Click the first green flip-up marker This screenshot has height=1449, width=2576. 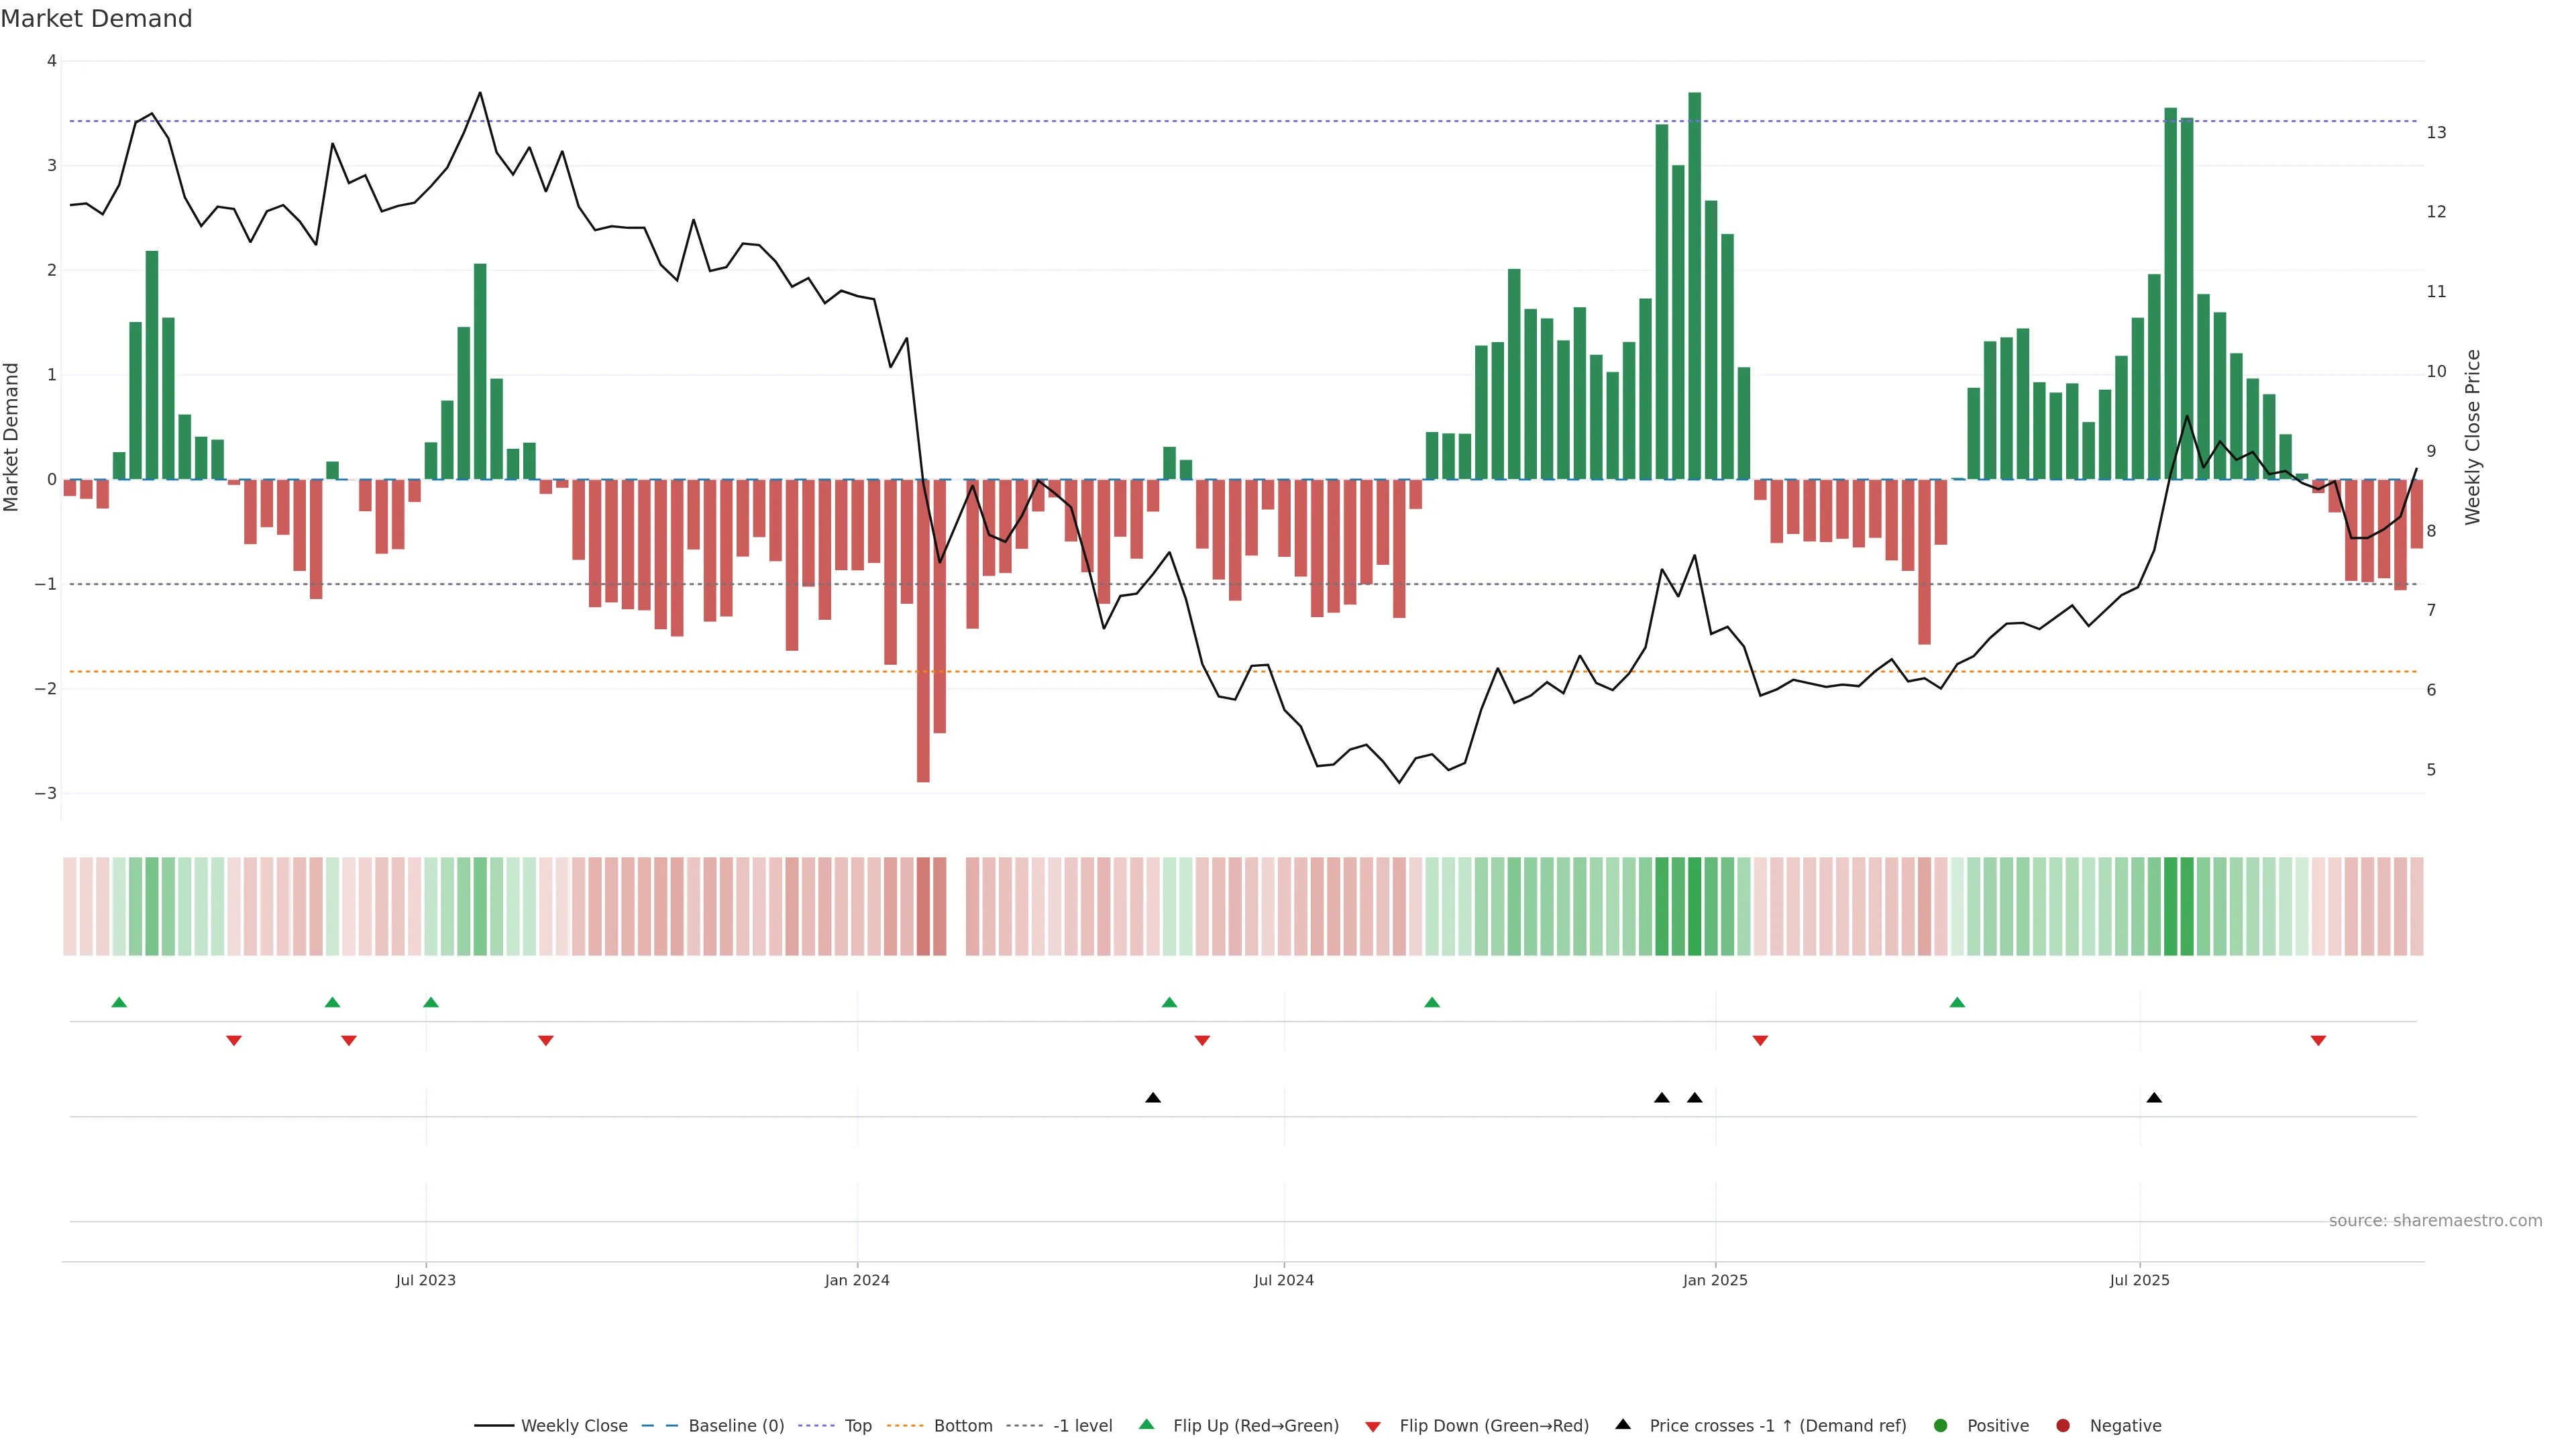119,1003
